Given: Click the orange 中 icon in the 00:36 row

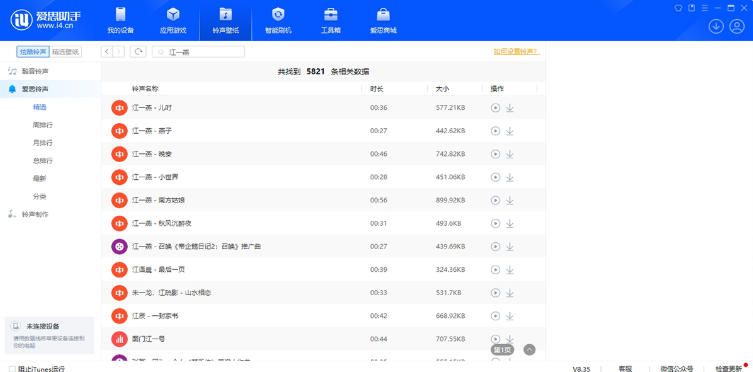Looking at the screenshot, I should tap(119, 108).
